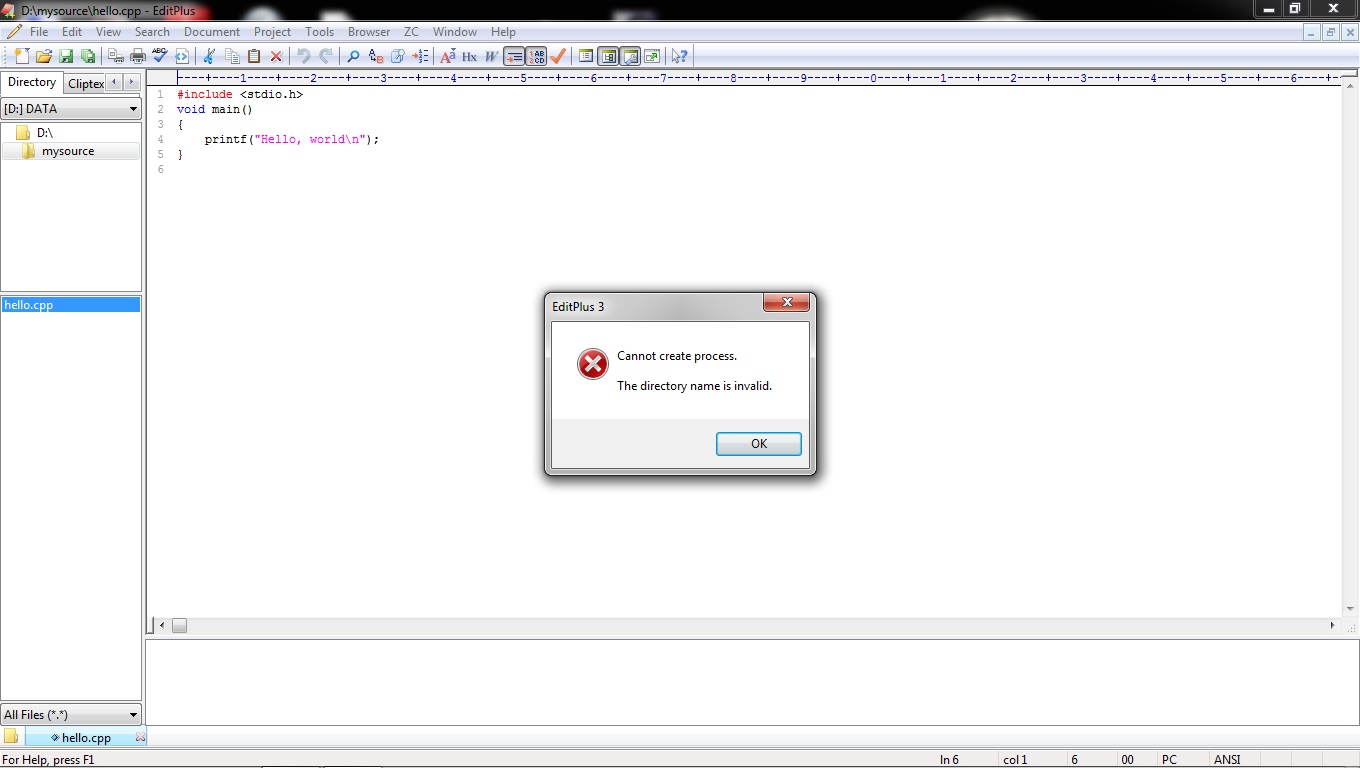Screen dimensions: 1360x768
Task: Click the Print icon in the toolbar
Action: tap(138, 56)
